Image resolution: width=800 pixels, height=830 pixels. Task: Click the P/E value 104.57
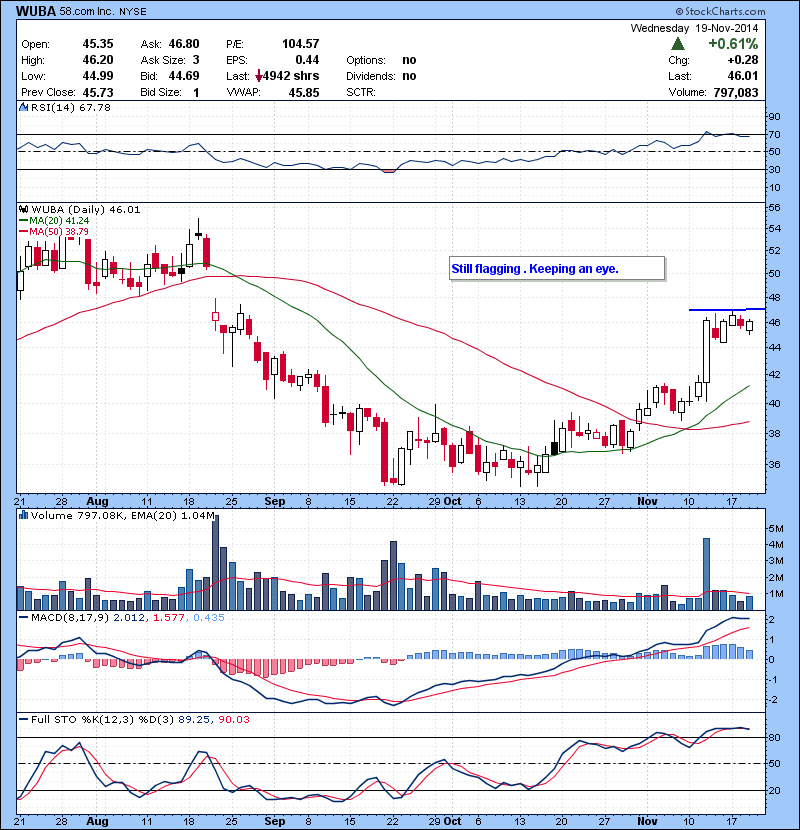click(x=300, y=44)
